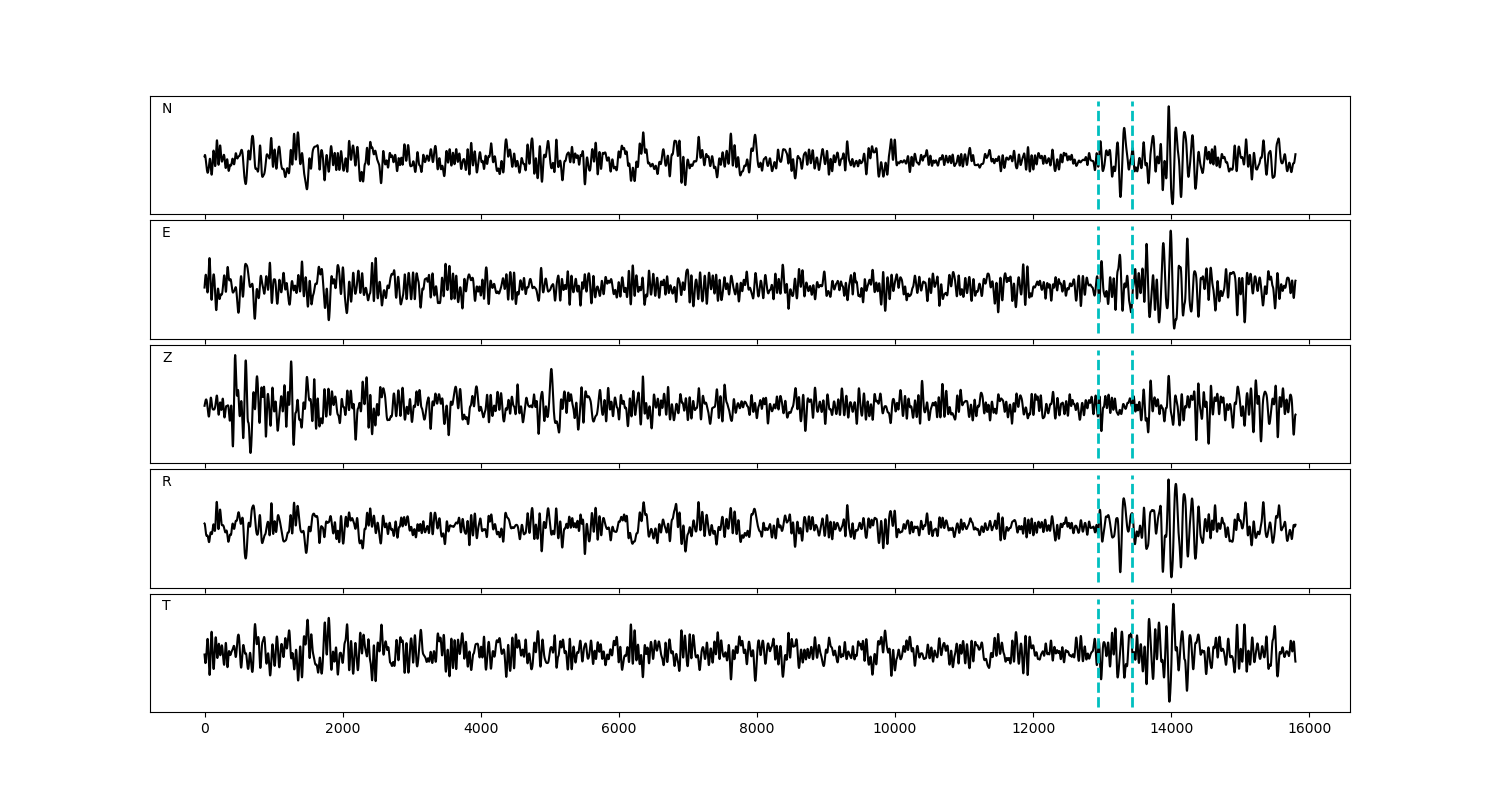This screenshot has height=800, width=1500.
Task: Click the R component label
Action: pos(167,482)
